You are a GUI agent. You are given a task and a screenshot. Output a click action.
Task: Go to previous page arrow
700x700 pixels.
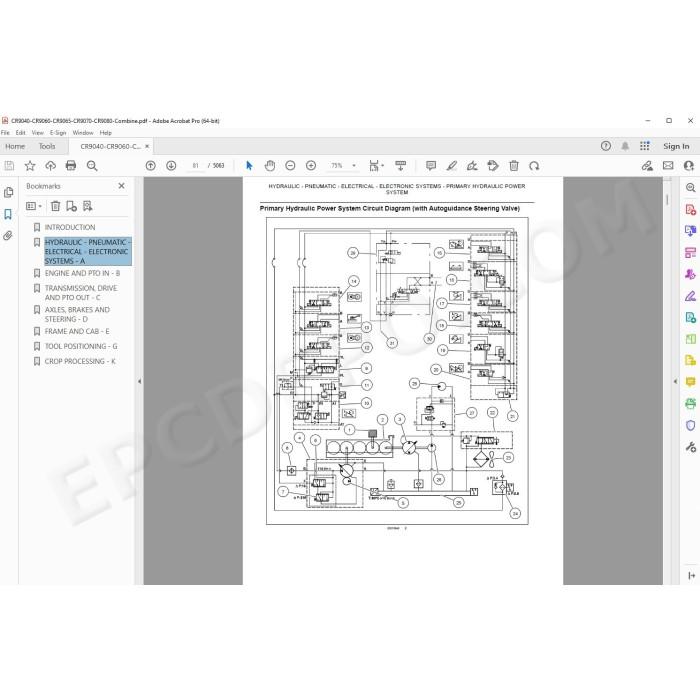tap(150, 166)
